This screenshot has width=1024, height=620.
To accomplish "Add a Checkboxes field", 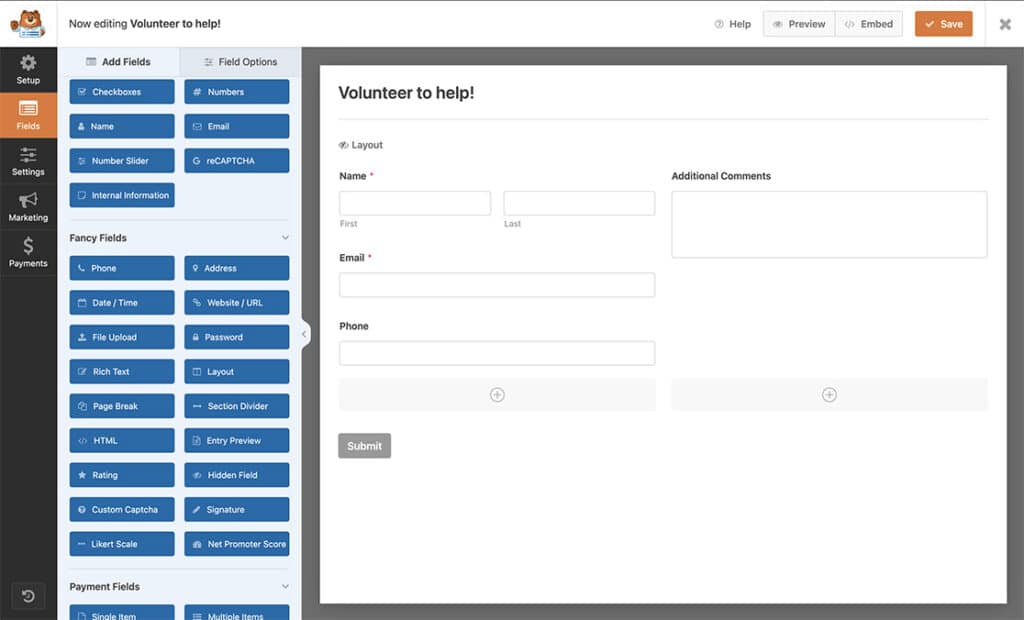I will pos(122,92).
